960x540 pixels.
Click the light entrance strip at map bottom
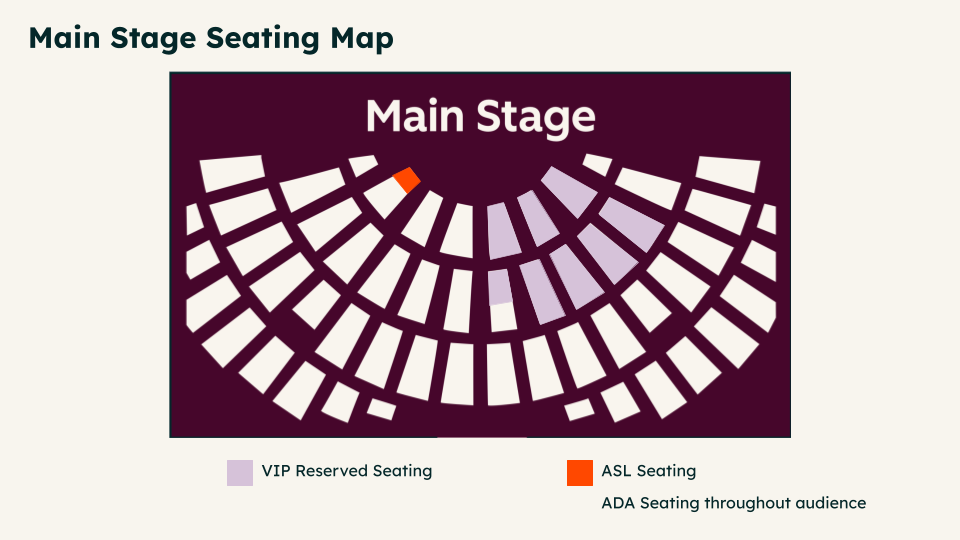[x=482, y=437]
